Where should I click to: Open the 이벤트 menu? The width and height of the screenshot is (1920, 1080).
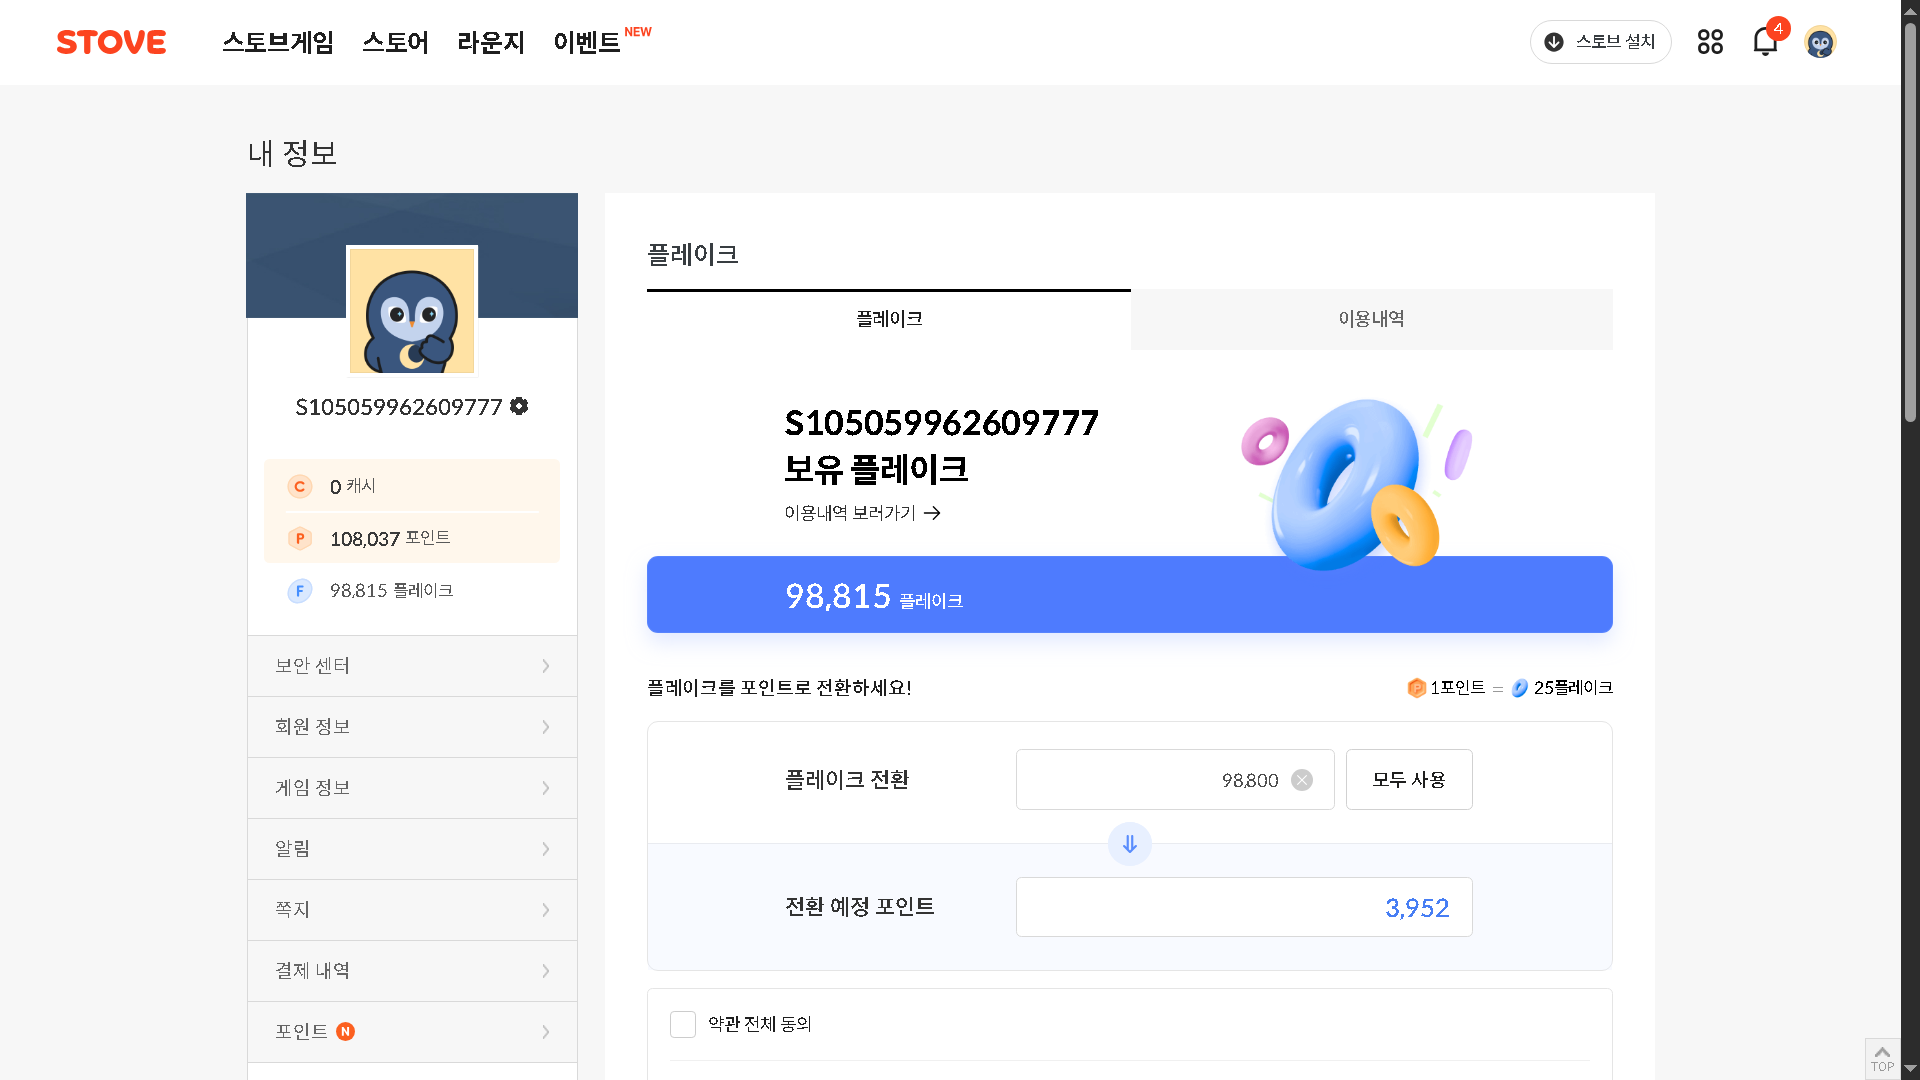587,42
